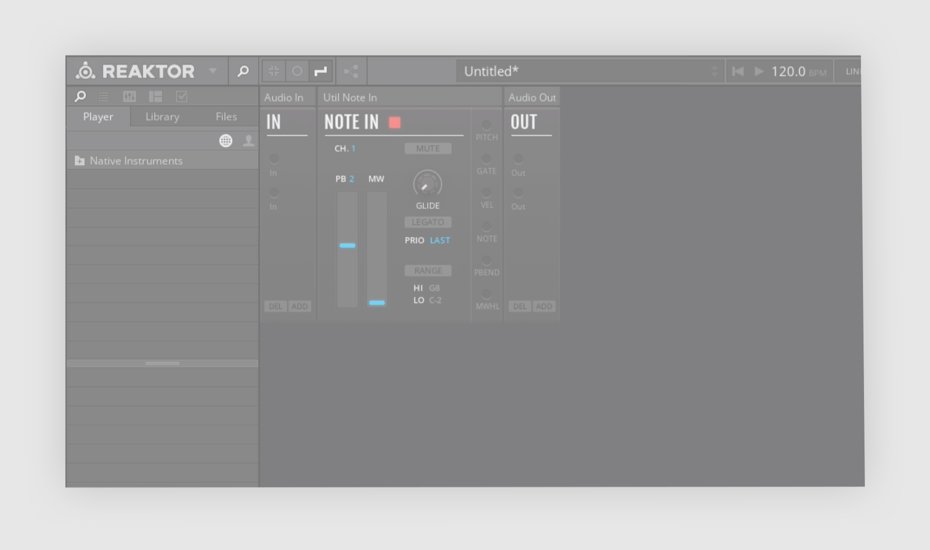Click the DEL button under OUT
This screenshot has width=930, height=550.
pyautogui.click(x=519, y=307)
